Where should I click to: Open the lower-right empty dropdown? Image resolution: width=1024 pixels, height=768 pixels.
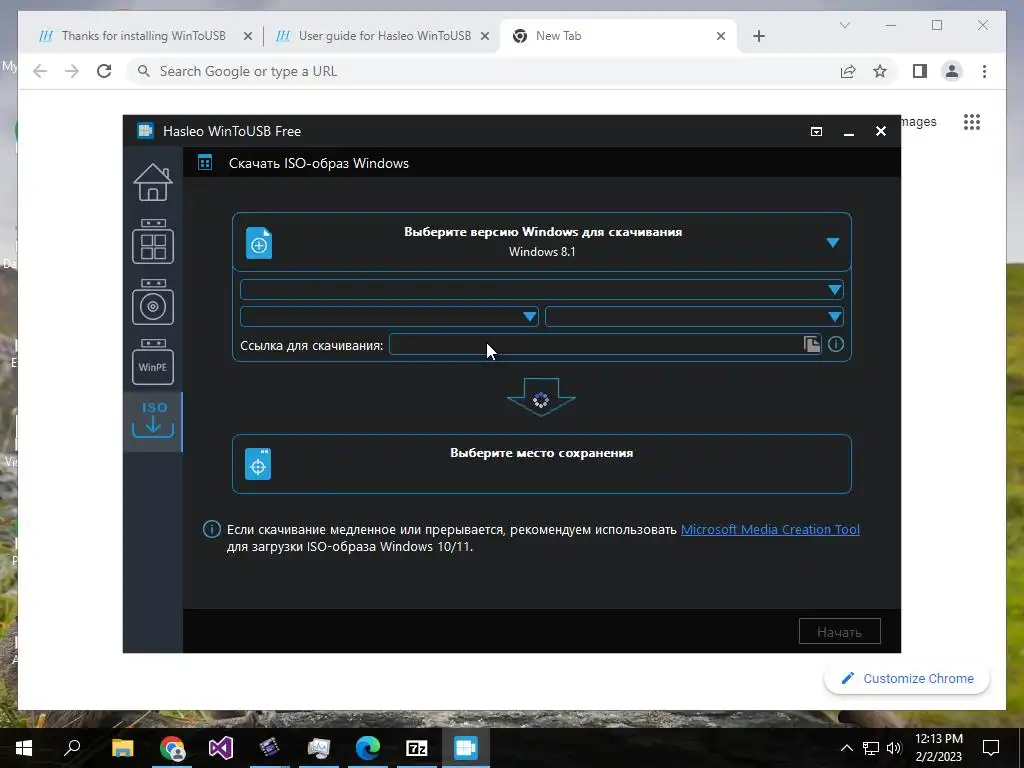pos(694,317)
